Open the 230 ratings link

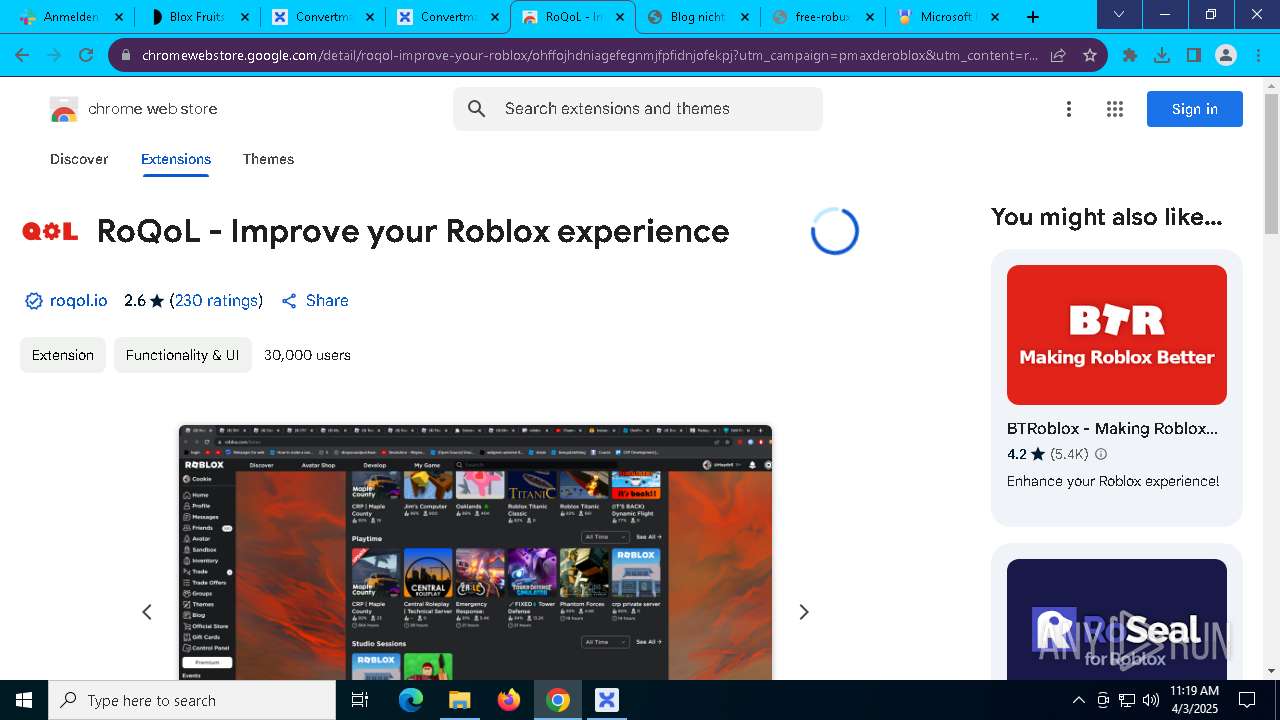pyautogui.click(x=216, y=301)
